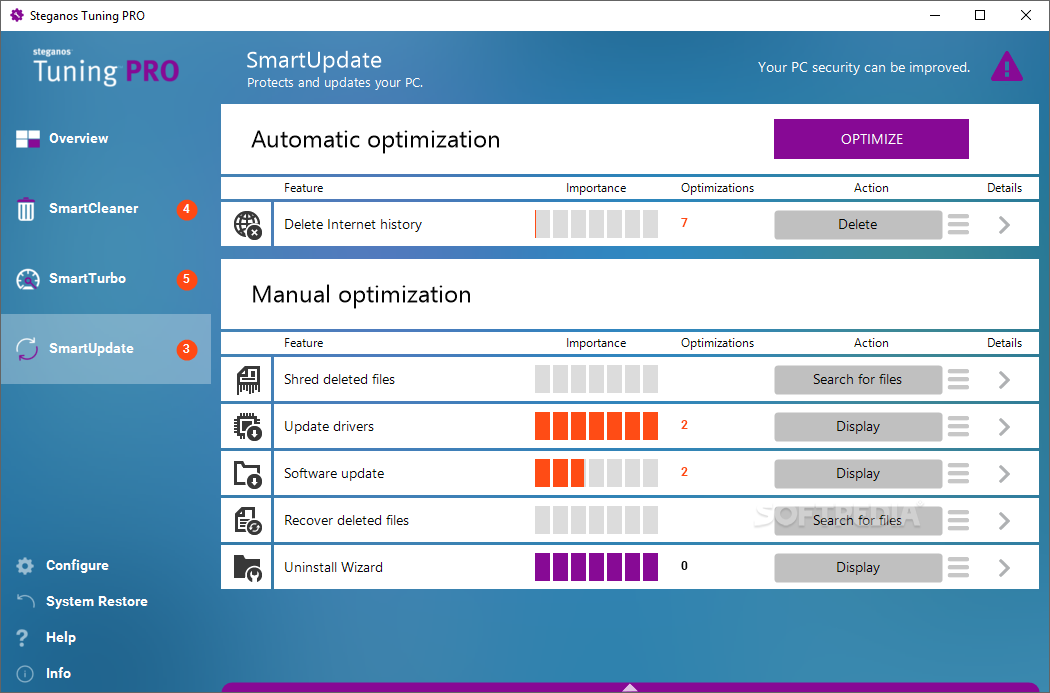Click 'Your PC security can be improved.' message
Image resolution: width=1050 pixels, height=693 pixels.
pos(864,68)
